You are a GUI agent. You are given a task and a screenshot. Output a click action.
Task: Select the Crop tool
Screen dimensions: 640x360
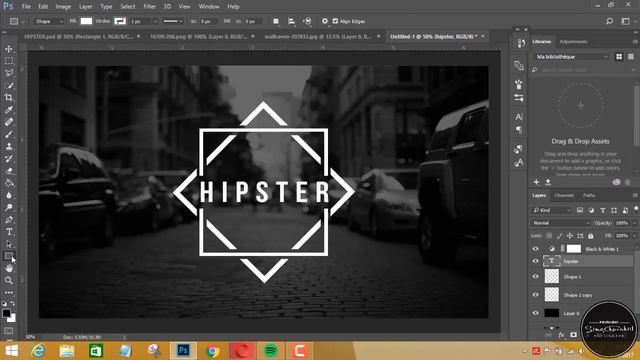point(9,98)
